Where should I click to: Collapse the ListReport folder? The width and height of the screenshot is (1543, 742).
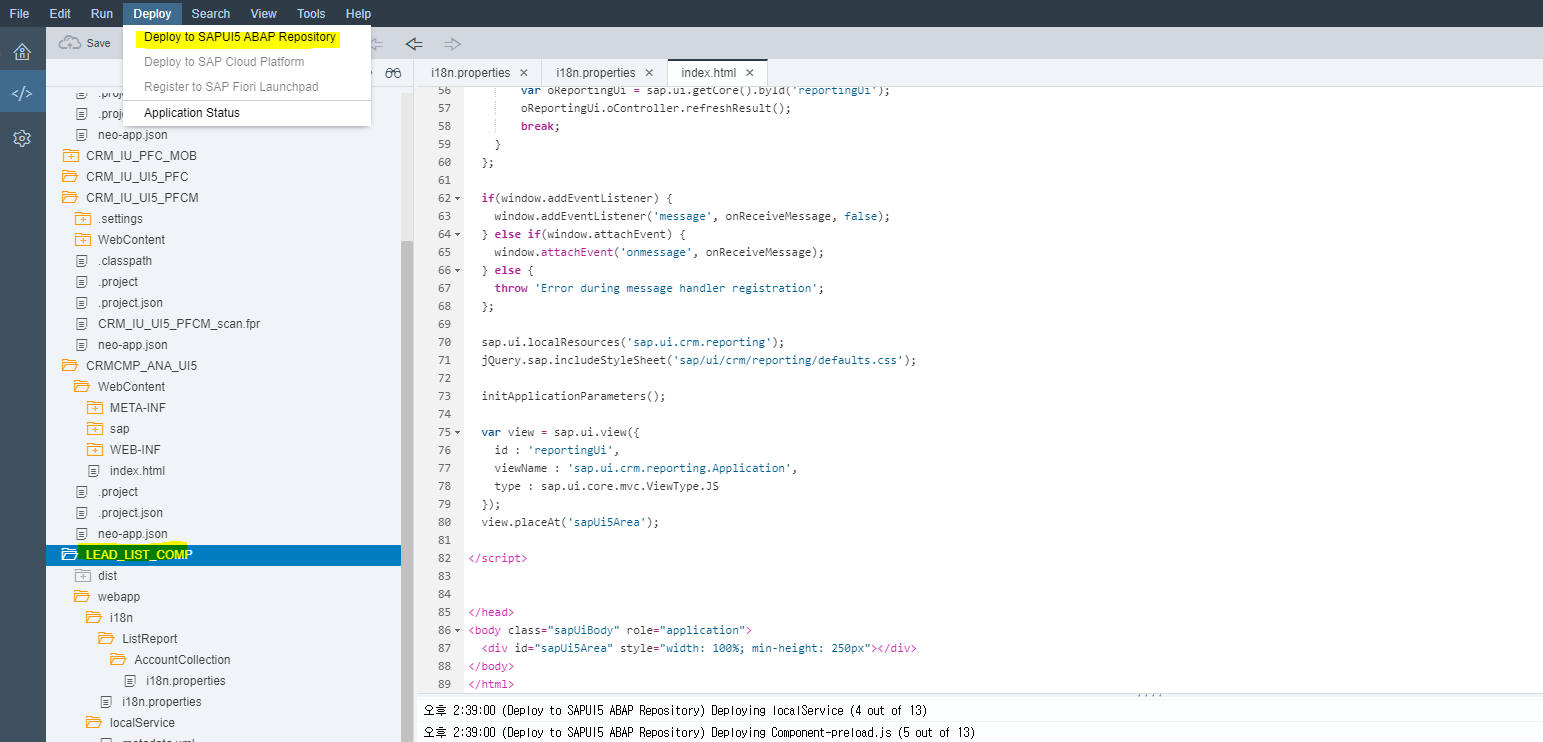pos(107,639)
